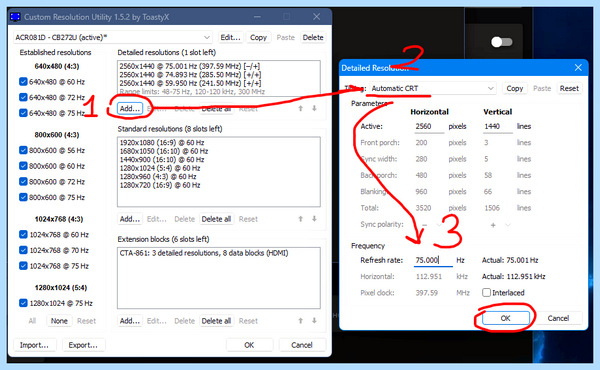
Task: Delete all extension blocks
Action: [x=216, y=321]
